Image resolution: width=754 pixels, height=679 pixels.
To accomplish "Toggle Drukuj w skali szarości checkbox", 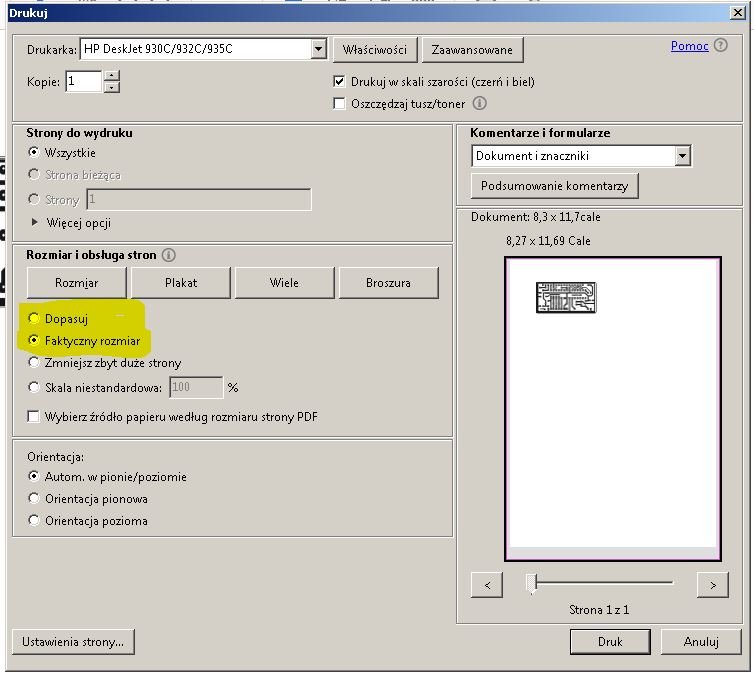I will tap(339, 81).
